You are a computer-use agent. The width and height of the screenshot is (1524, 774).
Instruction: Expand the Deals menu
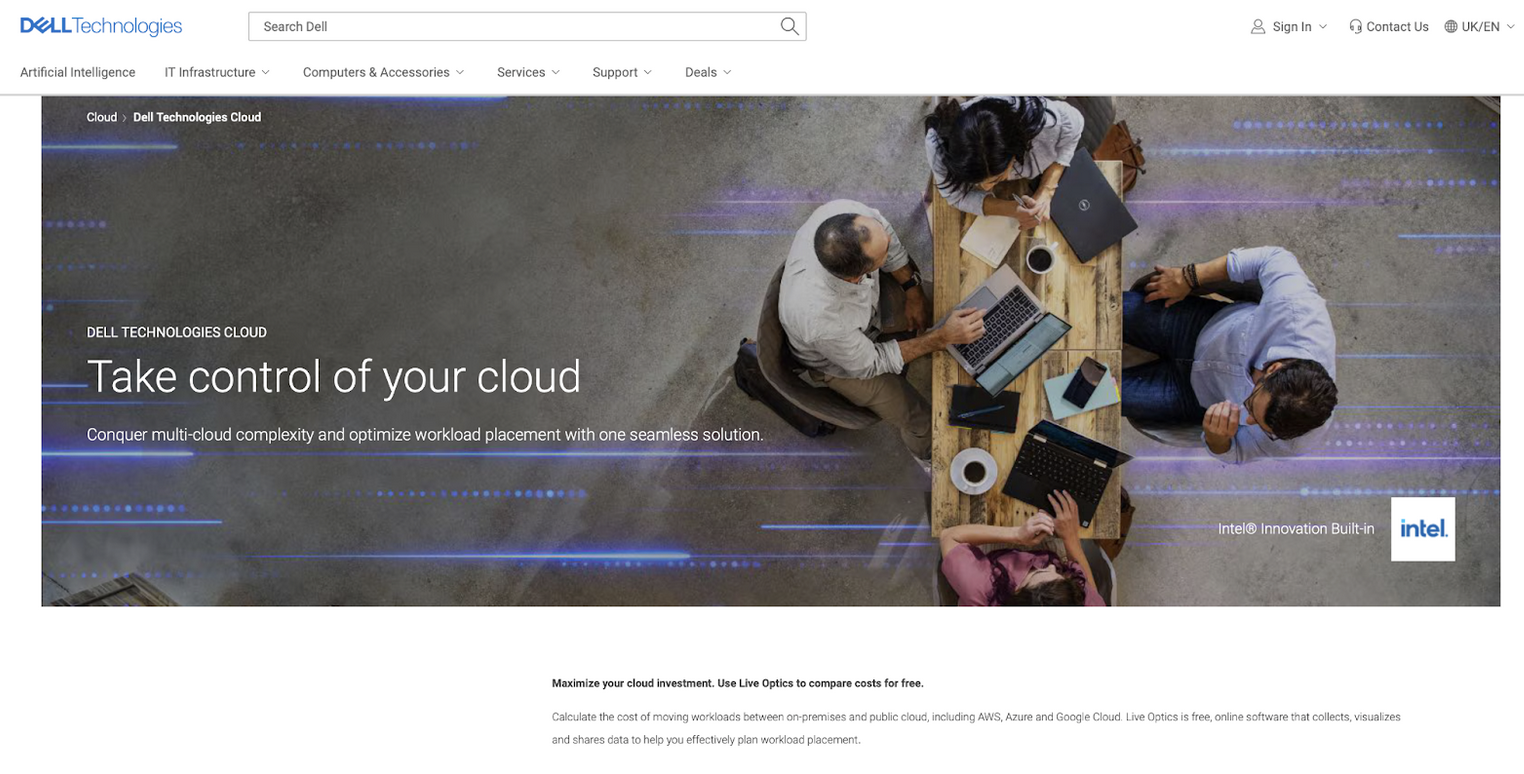click(708, 72)
